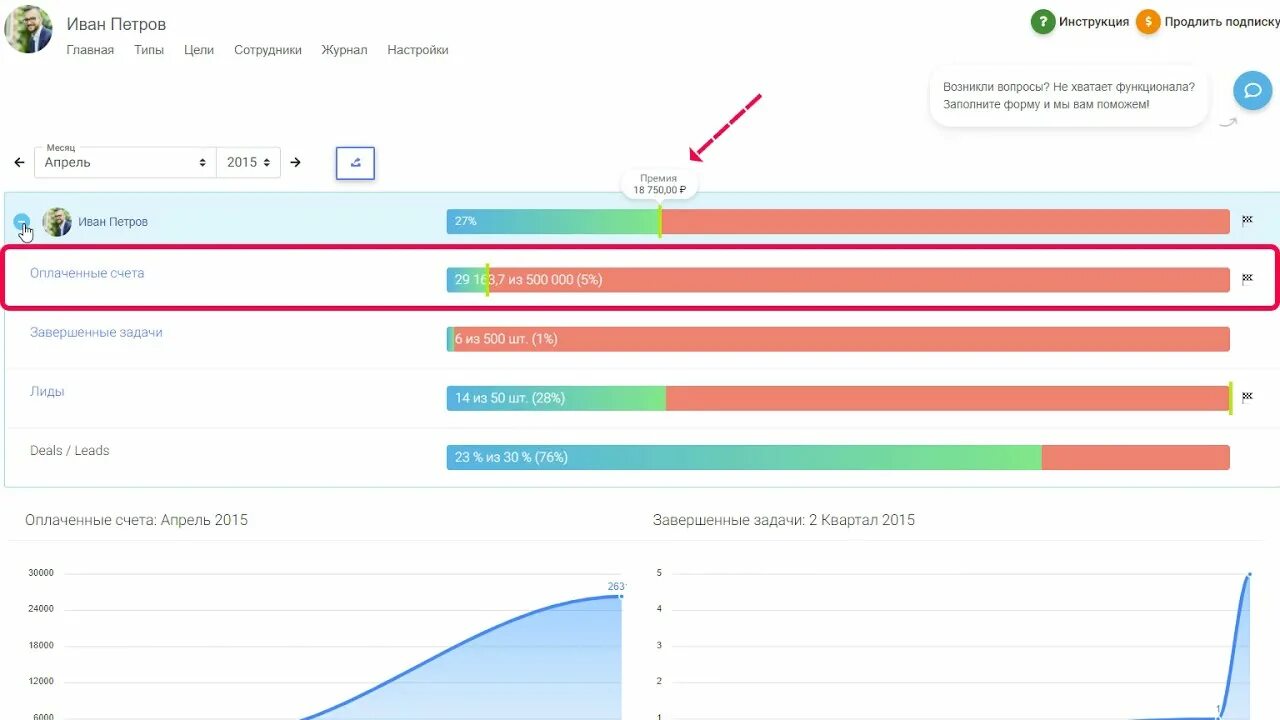Open the Настройки menu item
This screenshot has width=1280, height=720.
coord(418,50)
